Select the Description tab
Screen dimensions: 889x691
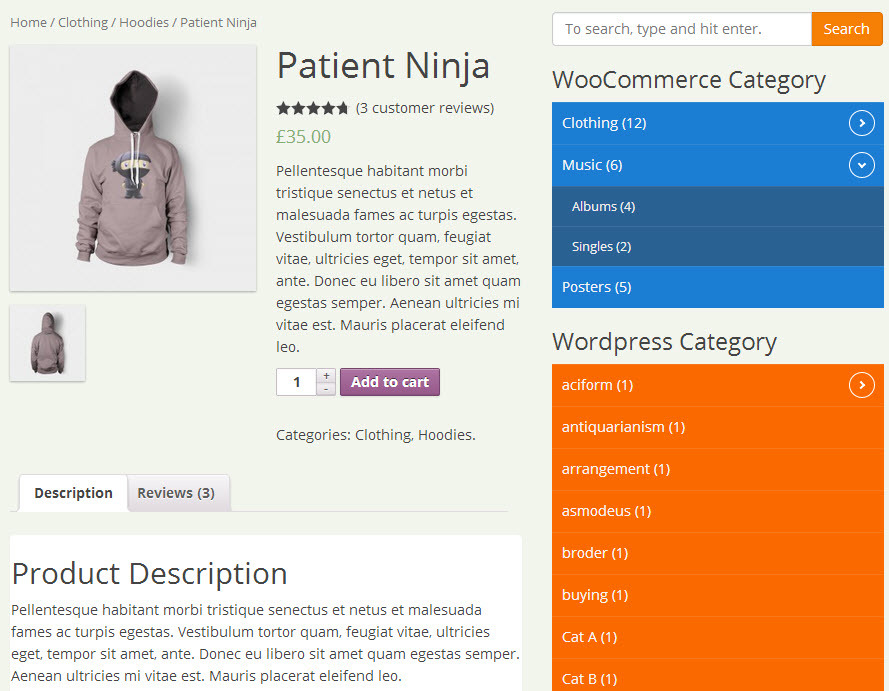(73, 493)
